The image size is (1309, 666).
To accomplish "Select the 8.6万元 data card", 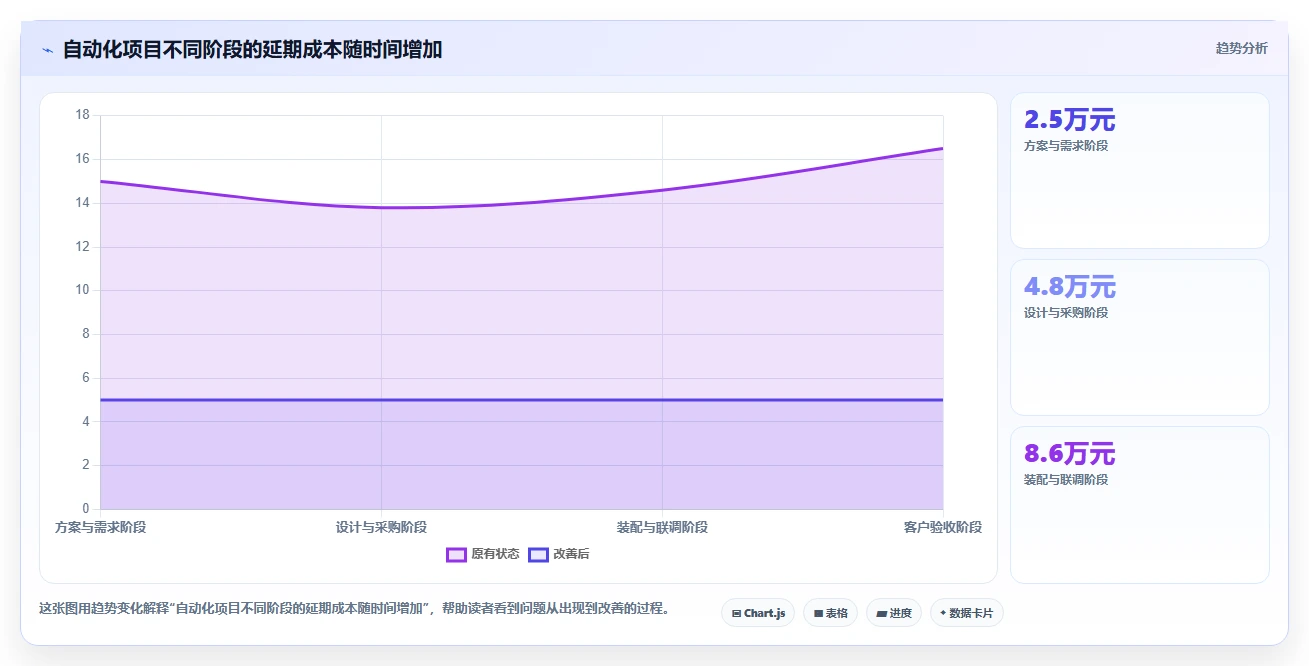I will (x=1140, y=504).
